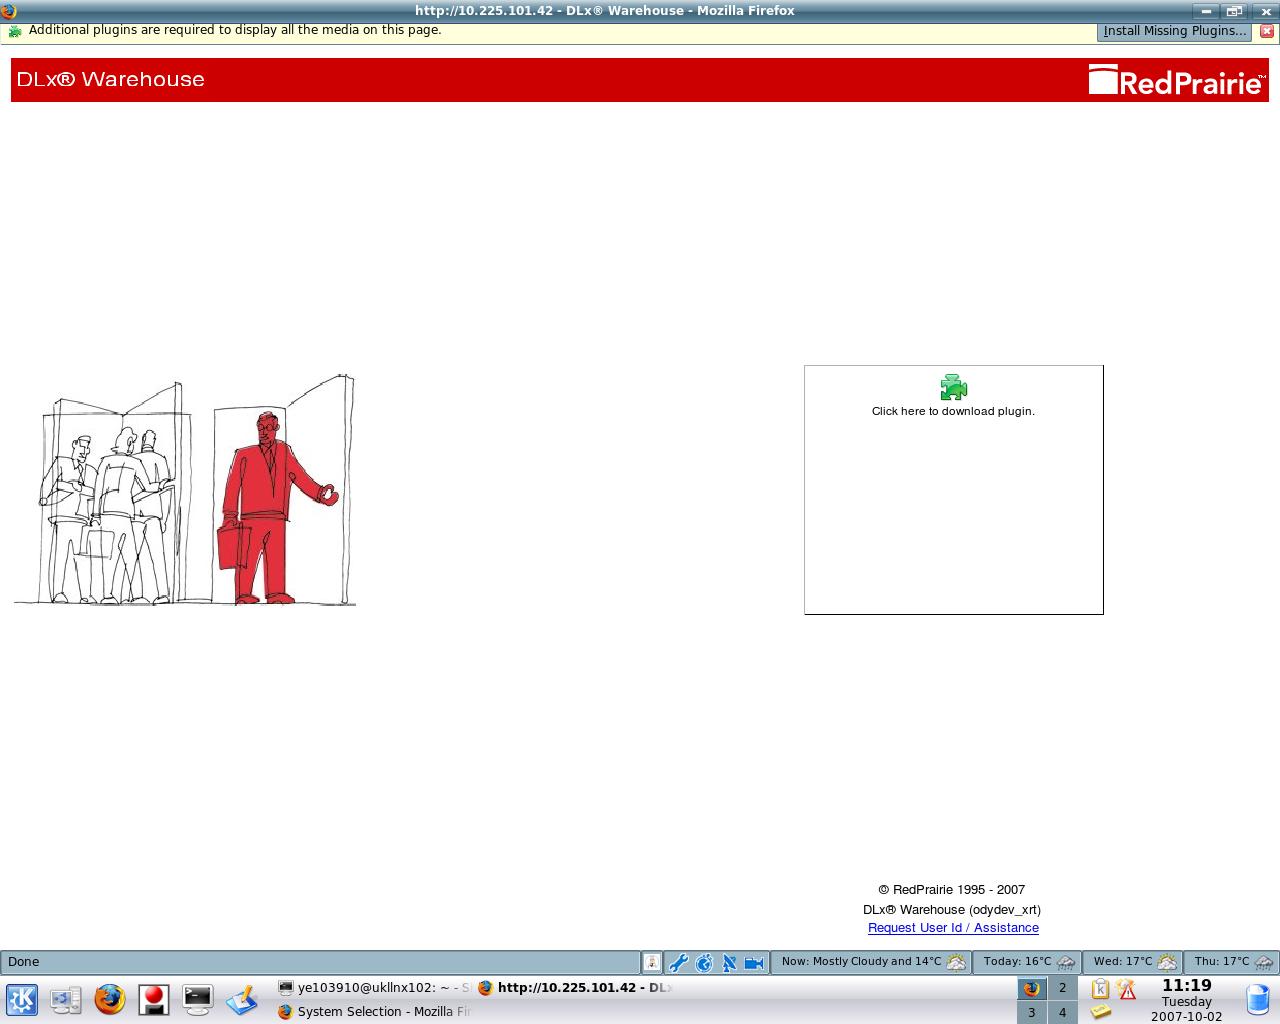
Task: Click the blue video camera status bar icon
Action: (754, 963)
